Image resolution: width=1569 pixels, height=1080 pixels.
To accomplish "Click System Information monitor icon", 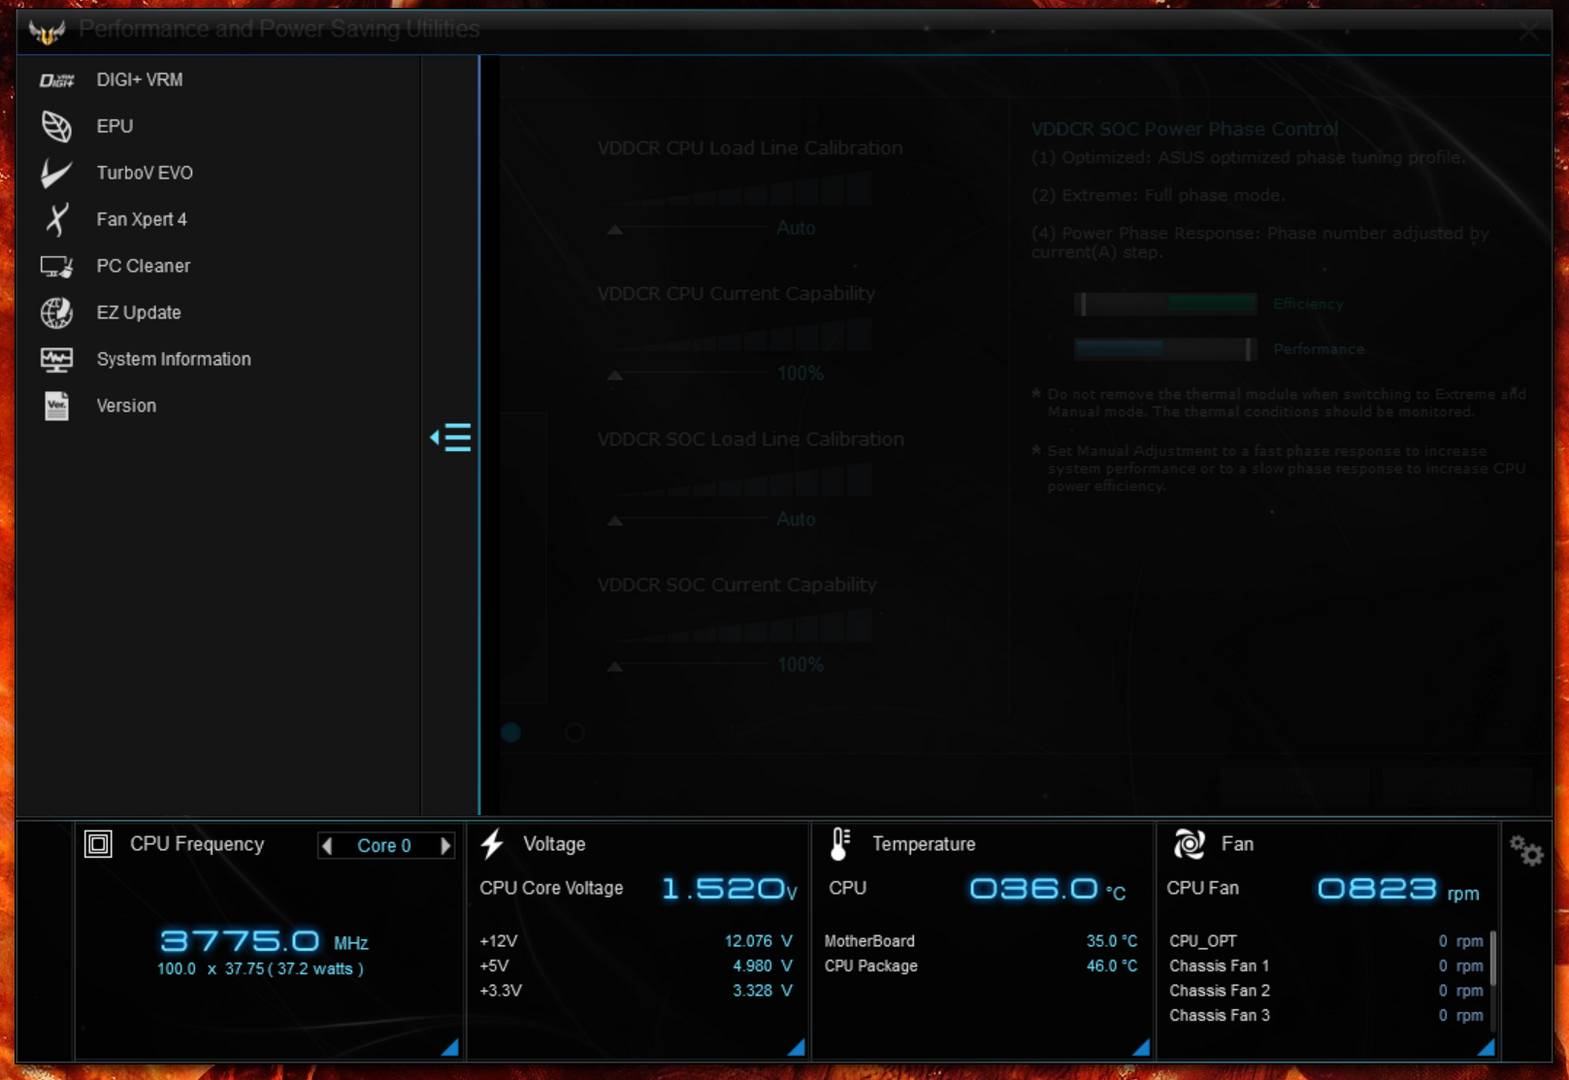I will 56,359.
